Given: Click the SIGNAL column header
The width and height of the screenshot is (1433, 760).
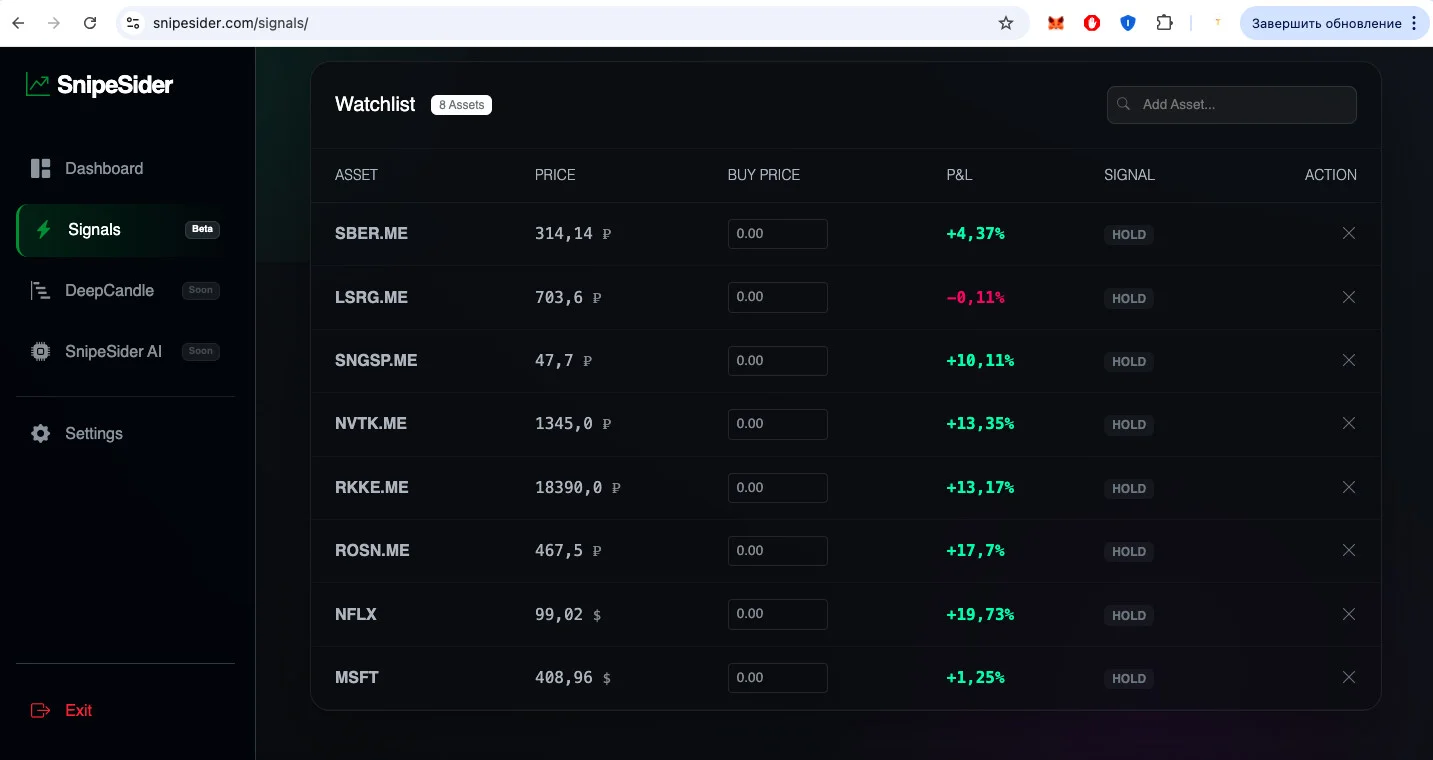Looking at the screenshot, I should (1129, 175).
